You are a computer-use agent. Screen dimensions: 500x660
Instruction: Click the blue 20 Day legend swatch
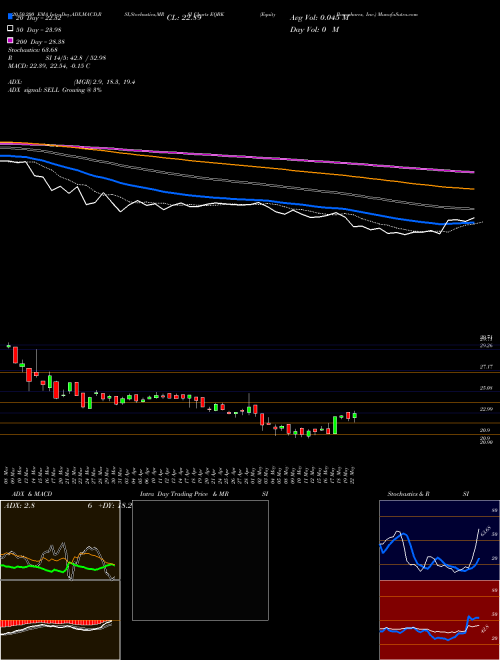pyautogui.click(x=10, y=17)
